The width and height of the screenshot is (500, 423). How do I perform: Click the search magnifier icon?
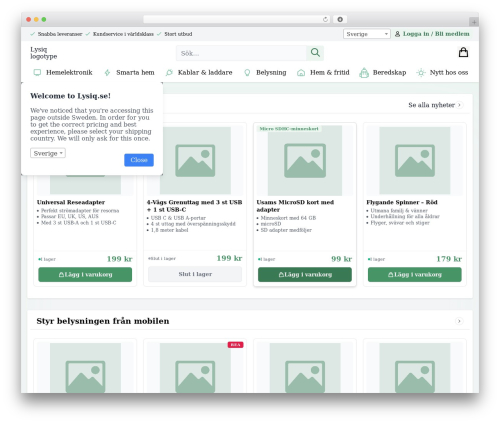point(315,53)
